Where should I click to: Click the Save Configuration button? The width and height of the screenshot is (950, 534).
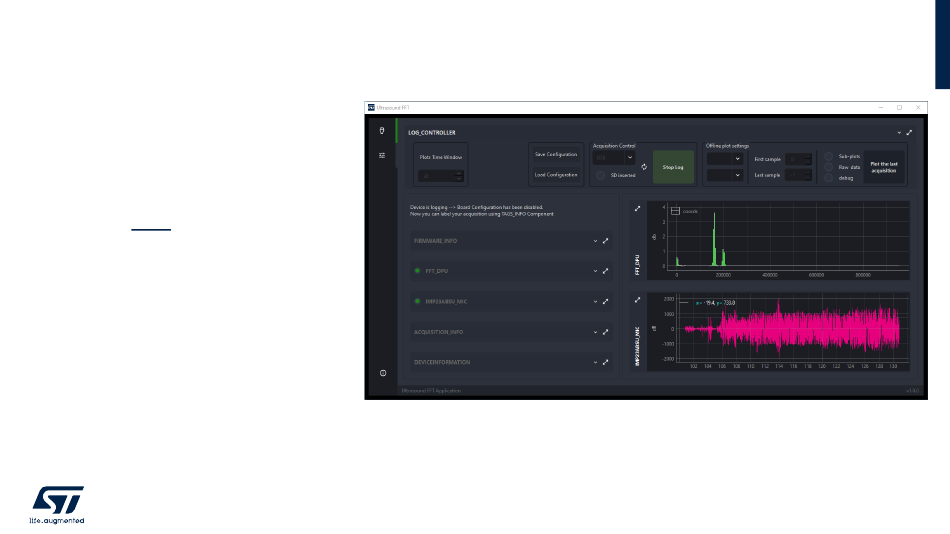pos(556,155)
